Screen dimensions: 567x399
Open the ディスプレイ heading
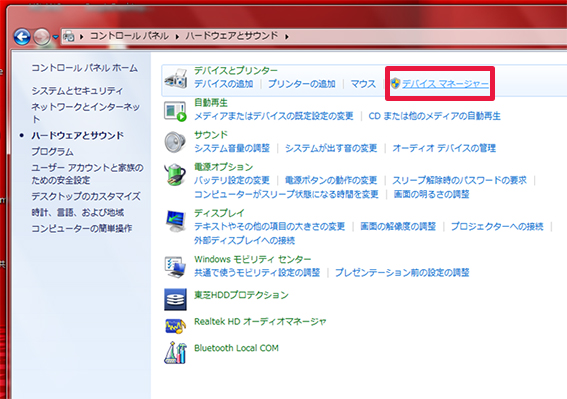[x=219, y=213]
